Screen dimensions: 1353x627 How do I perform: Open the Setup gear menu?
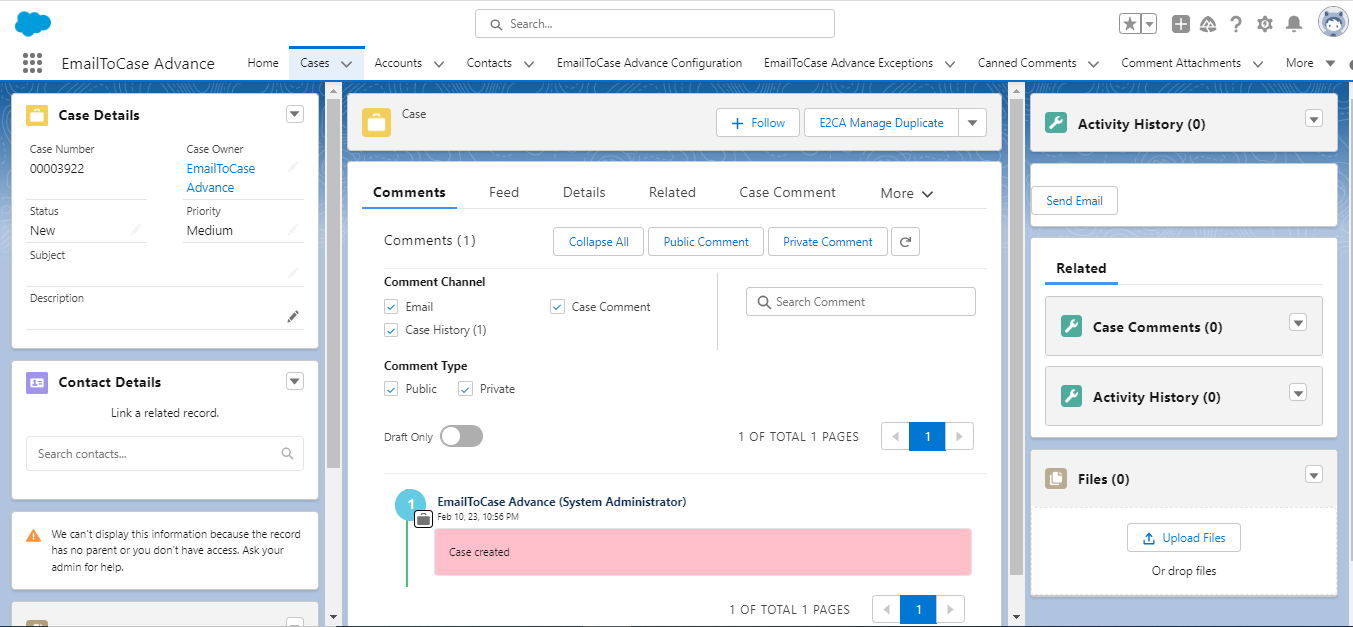tap(1265, 24)
